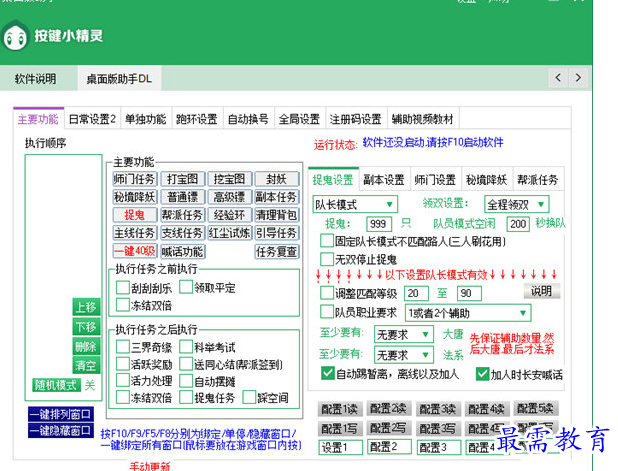Open the 单独功能 tab
This screenshot has height=471, width=618.
point(145,119)
